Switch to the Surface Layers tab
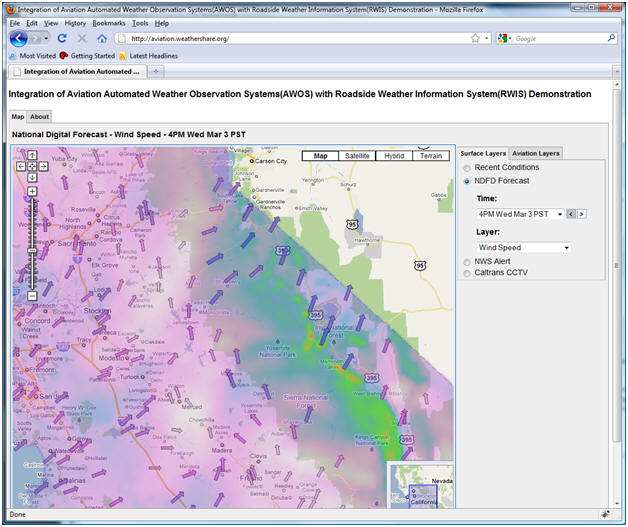Screen dimensions: 628x527 click(483, 153)
